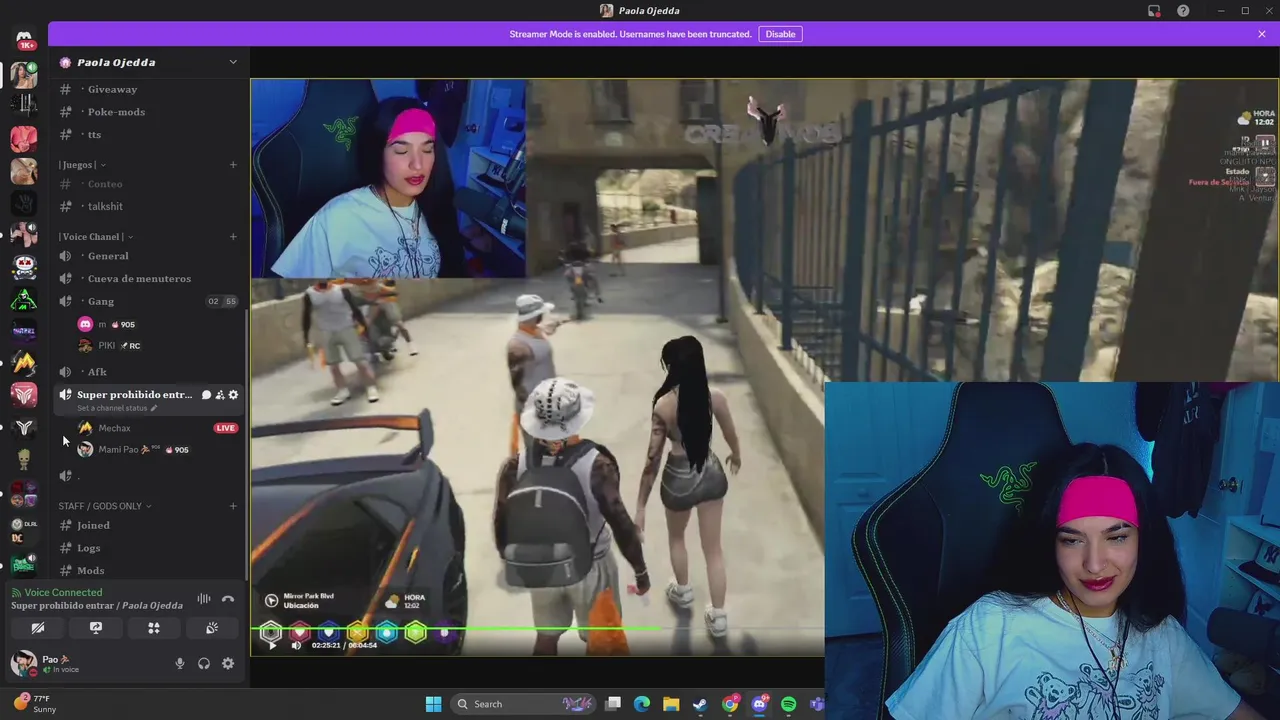This screenshot has width=1280, height=720.
Task: Open Discord help icon in title bar
Action: 1183,11
